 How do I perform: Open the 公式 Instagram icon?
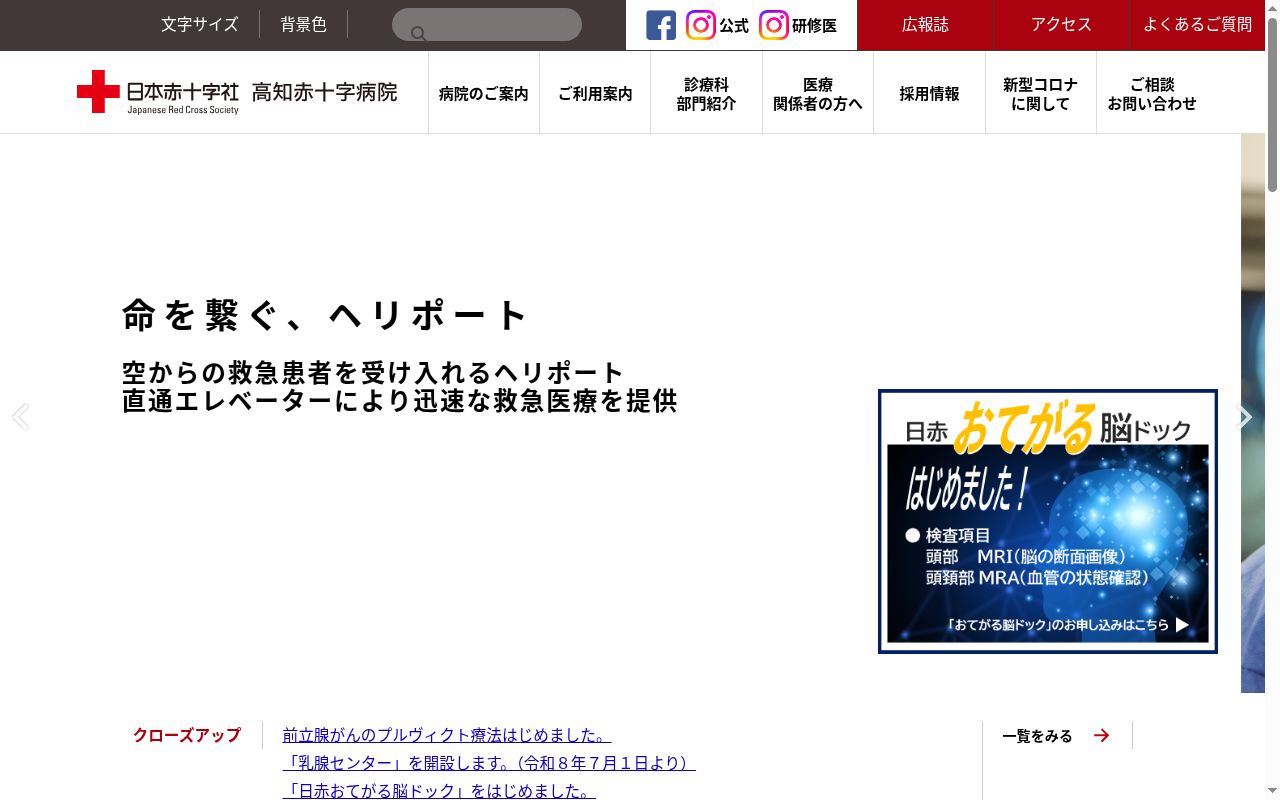click(701, 25)
